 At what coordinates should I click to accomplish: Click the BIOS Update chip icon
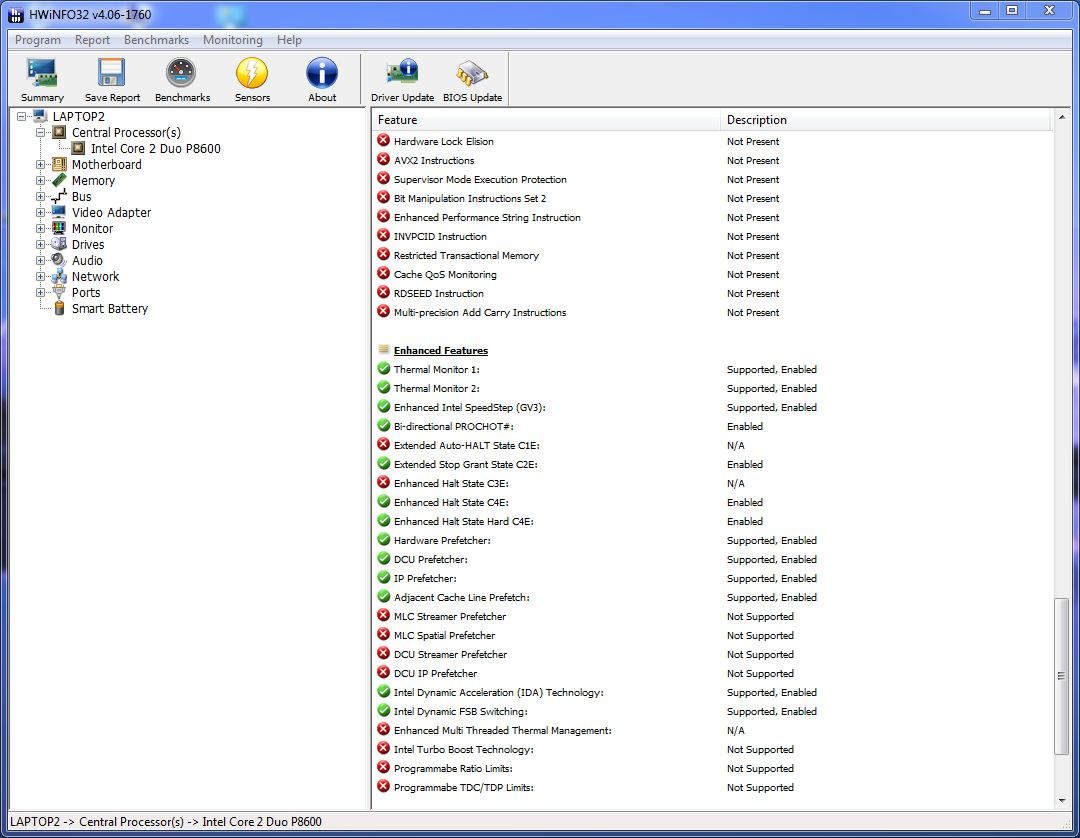point(472,79)
